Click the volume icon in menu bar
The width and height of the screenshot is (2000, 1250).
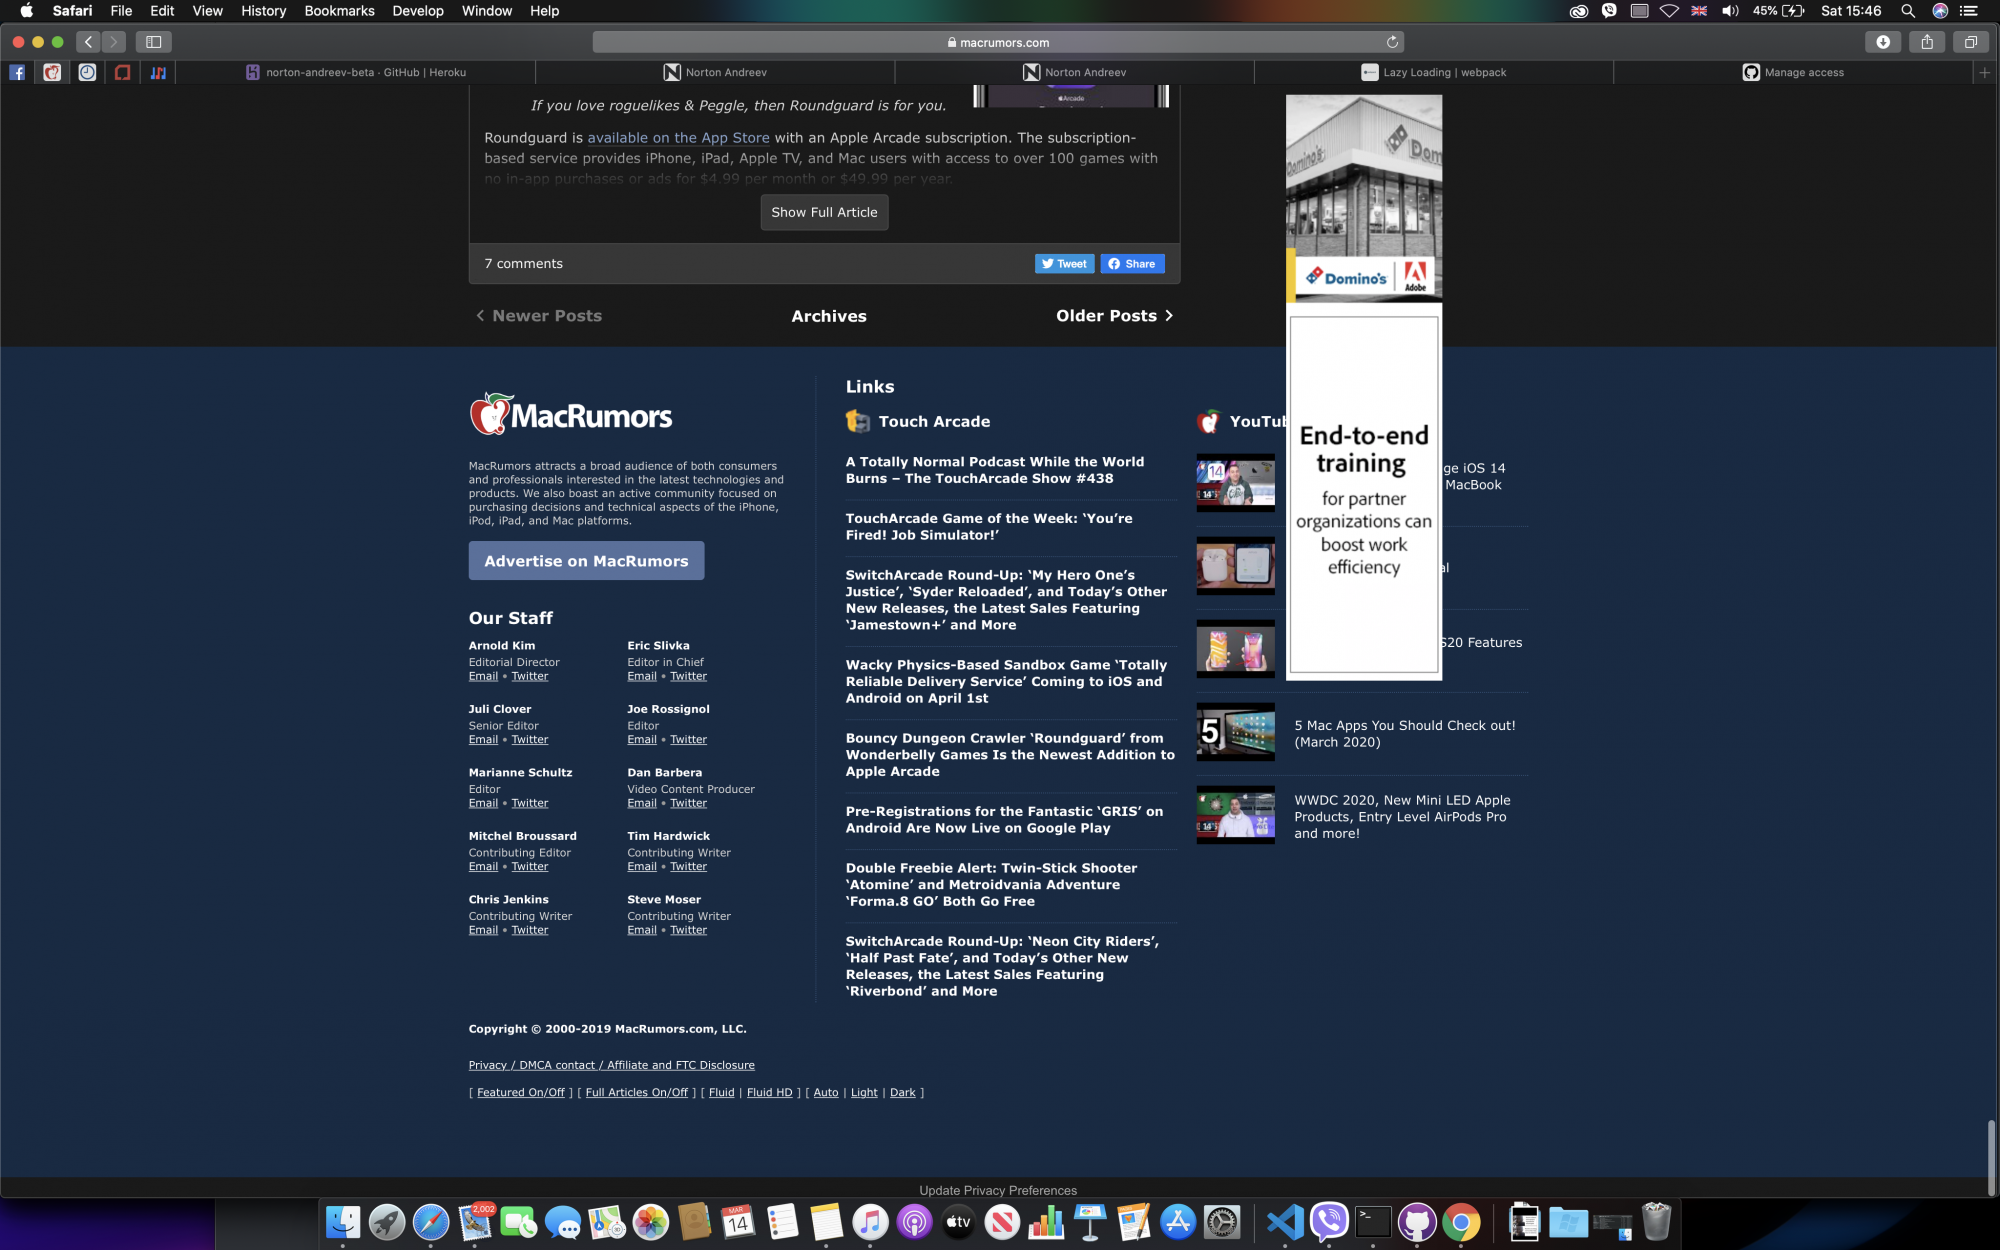[x=1730, y=11]
